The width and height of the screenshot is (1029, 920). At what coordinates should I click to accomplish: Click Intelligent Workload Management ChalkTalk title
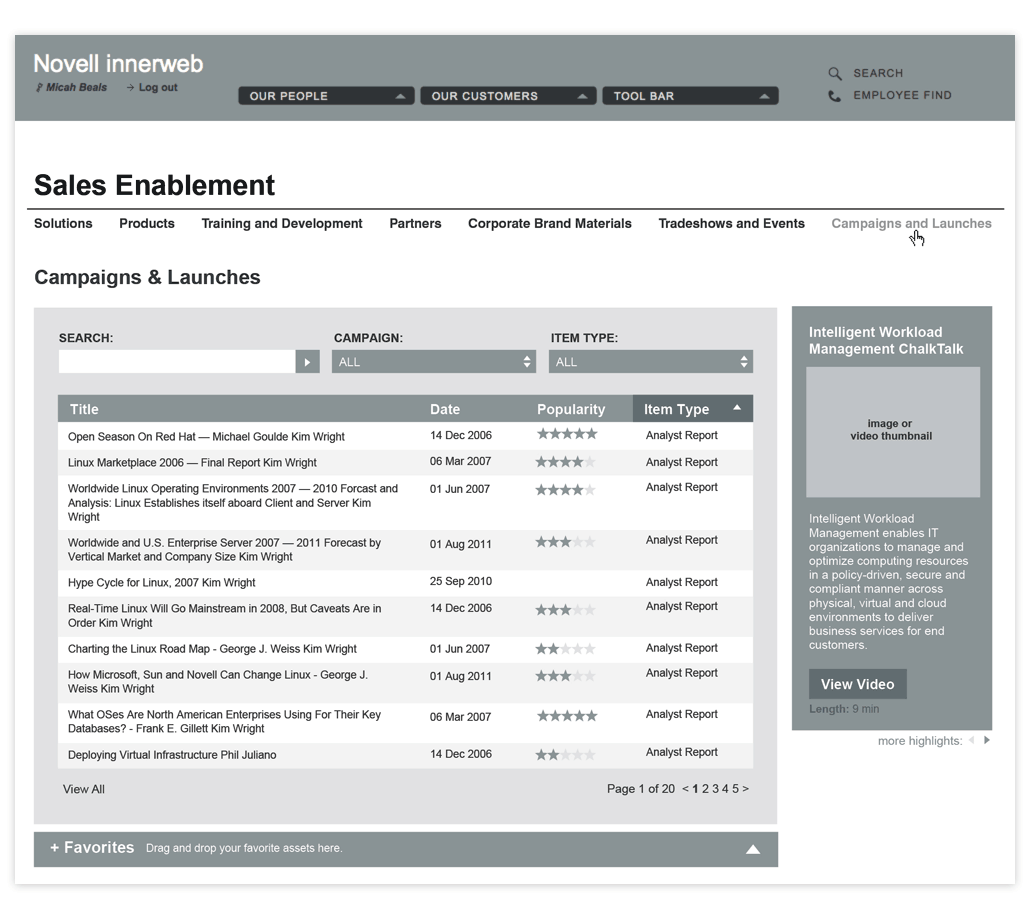tap(886, 341)
